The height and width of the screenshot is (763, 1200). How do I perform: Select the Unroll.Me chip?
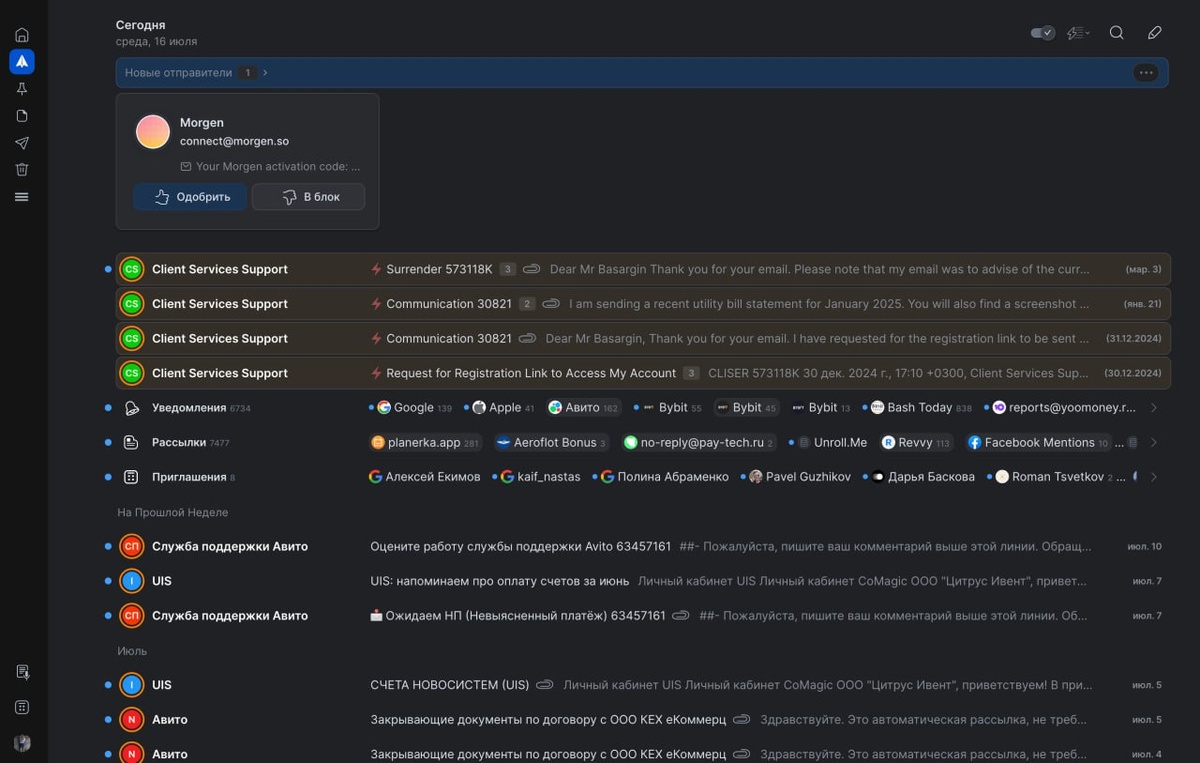[832, 442]
